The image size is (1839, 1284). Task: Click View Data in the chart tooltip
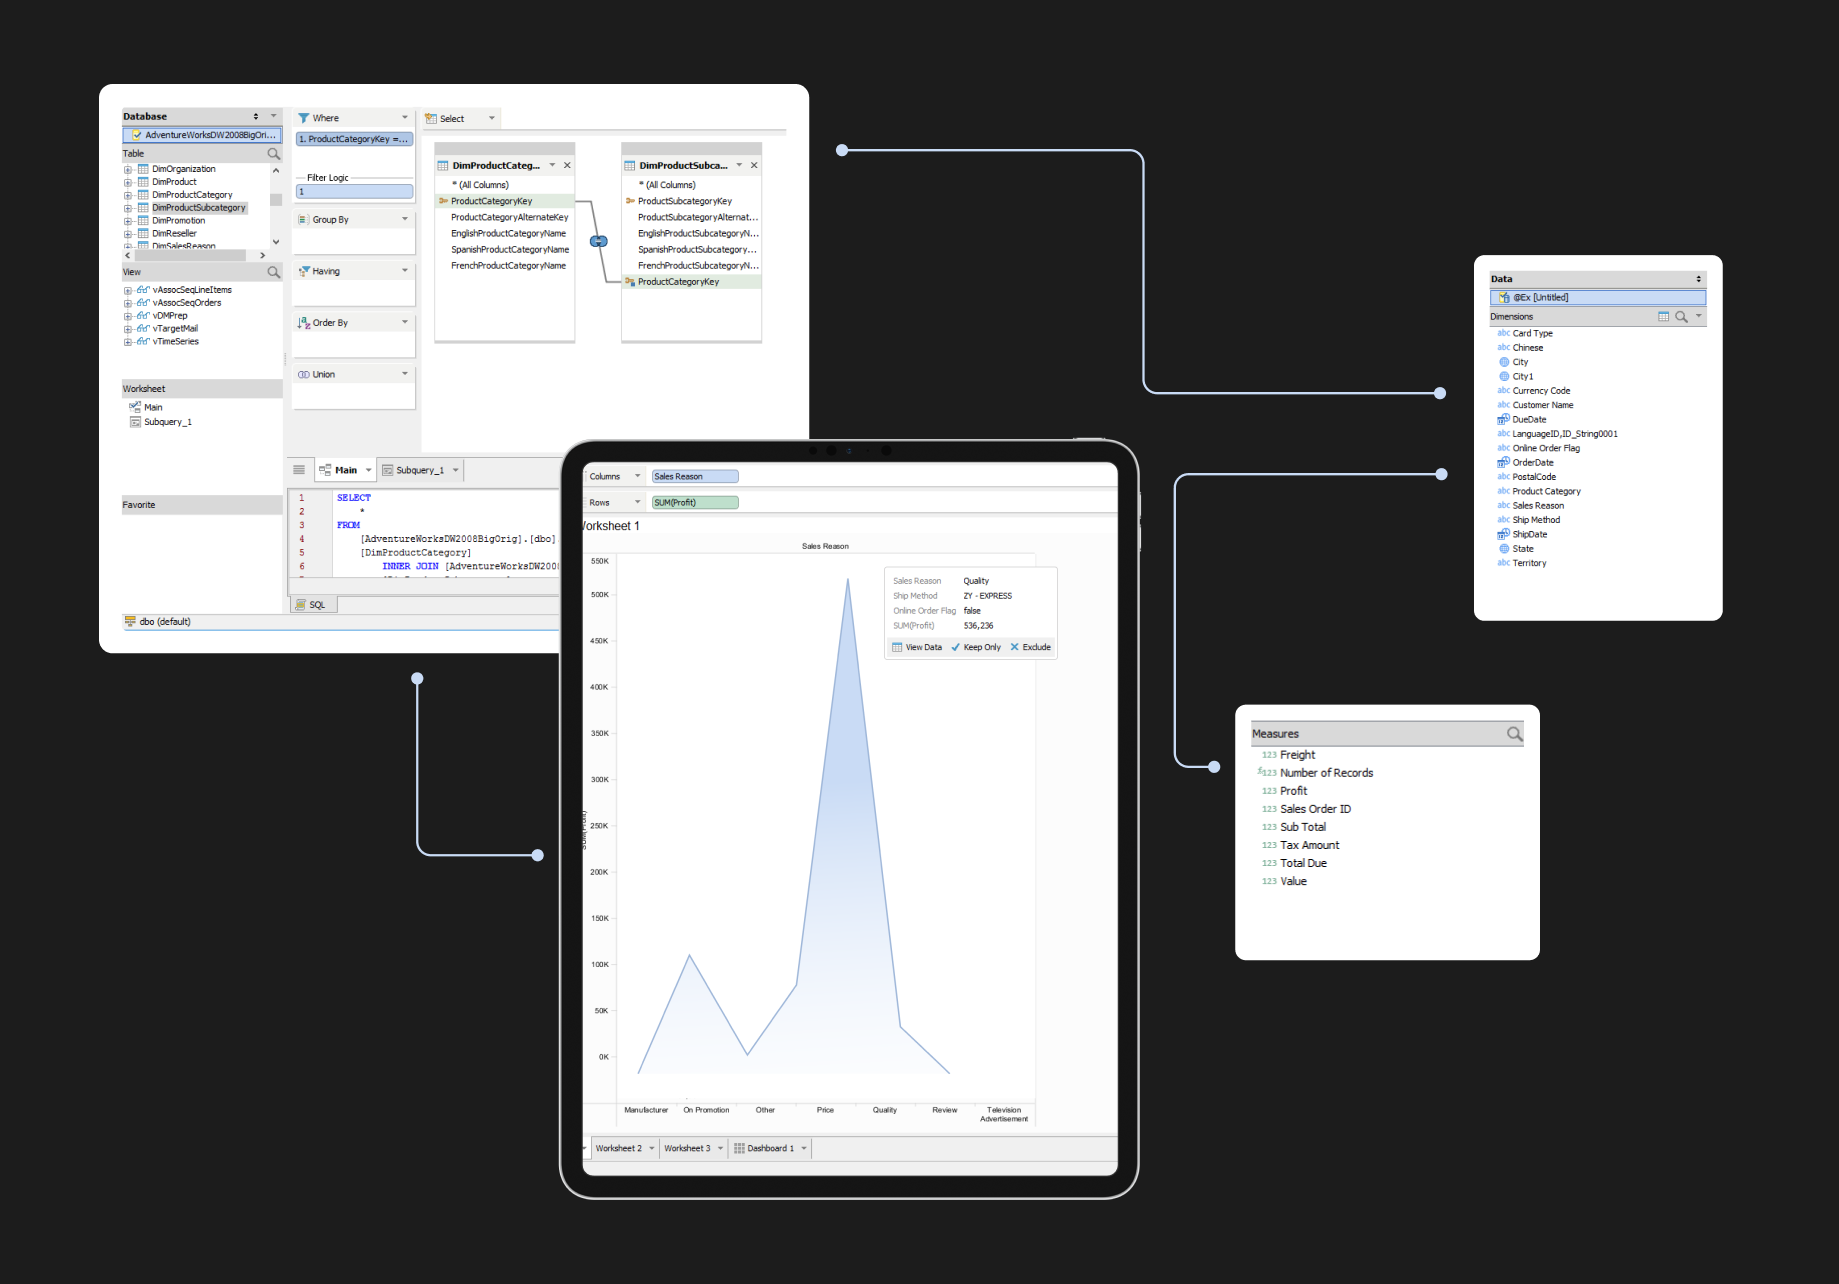coord(917,647)
